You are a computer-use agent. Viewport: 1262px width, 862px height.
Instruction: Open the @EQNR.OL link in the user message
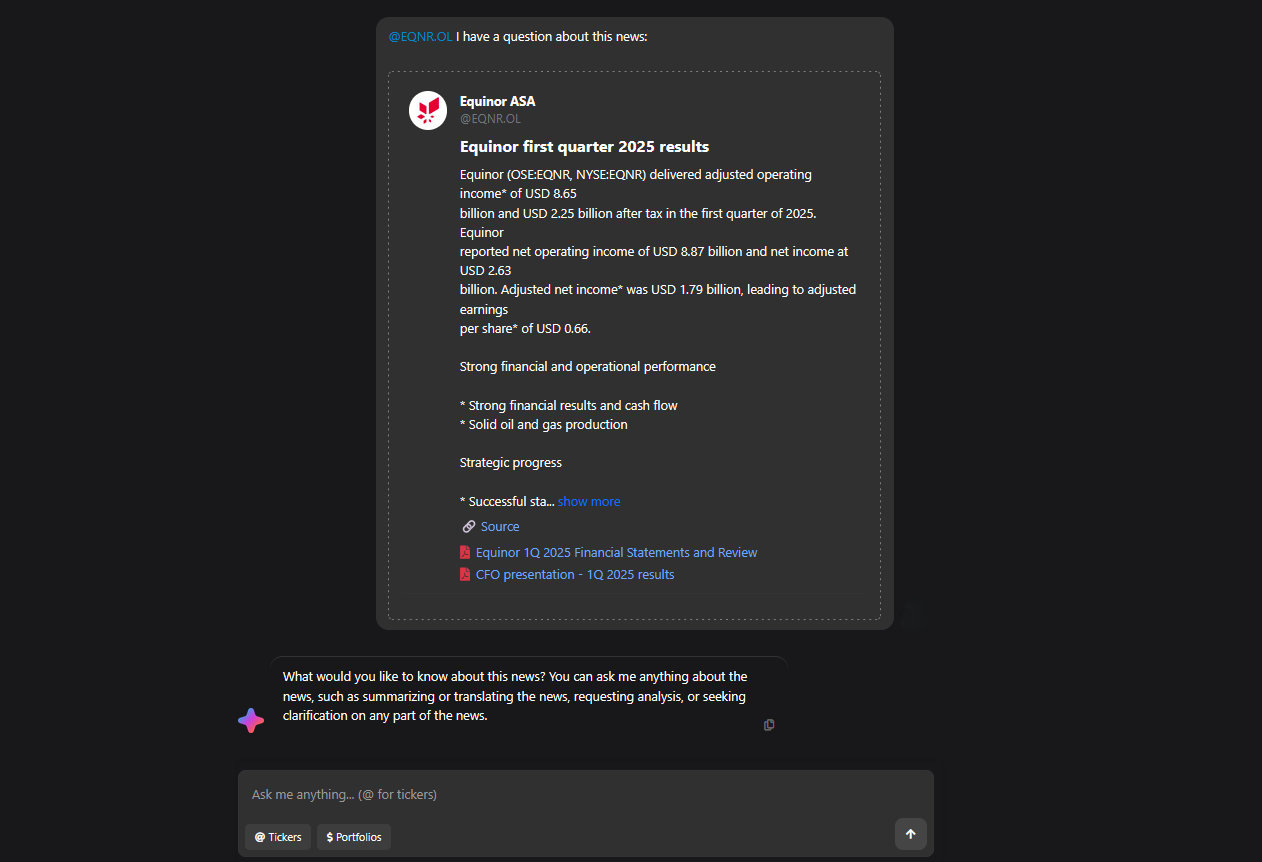pyautogui.click(x=419, y=36)
